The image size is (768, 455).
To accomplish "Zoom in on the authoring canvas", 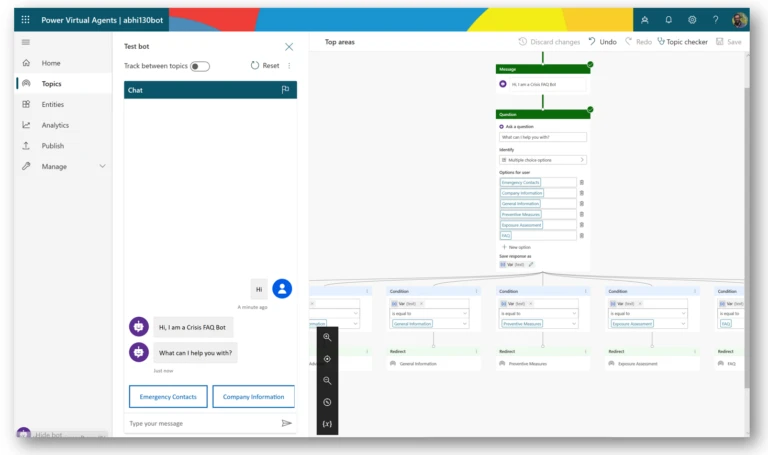I will pos(327,337).
